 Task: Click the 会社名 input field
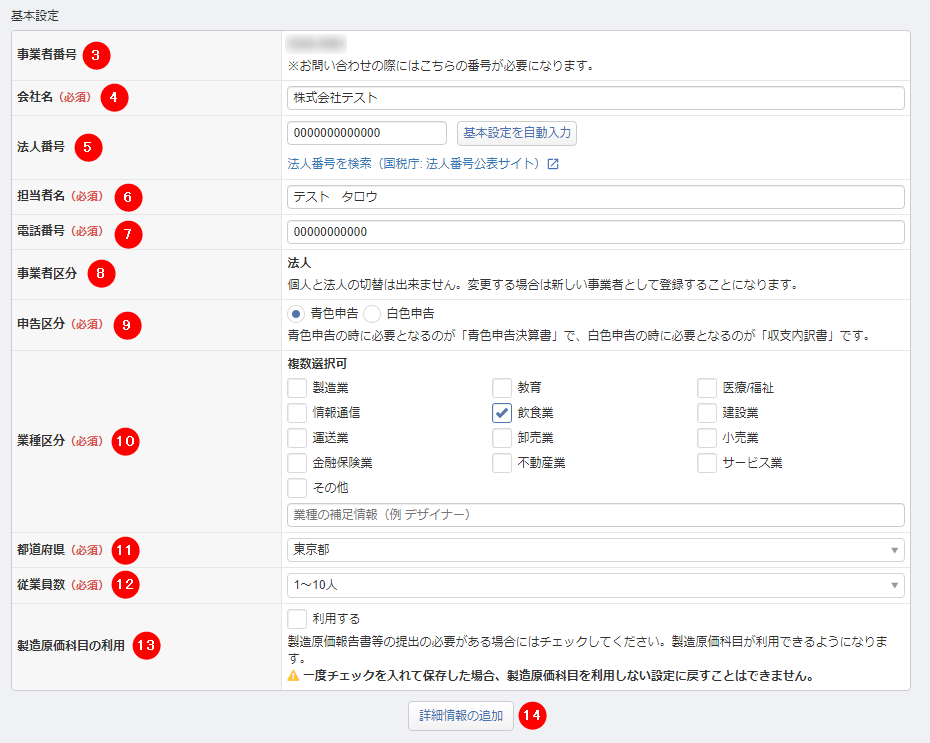click(595, 98)
